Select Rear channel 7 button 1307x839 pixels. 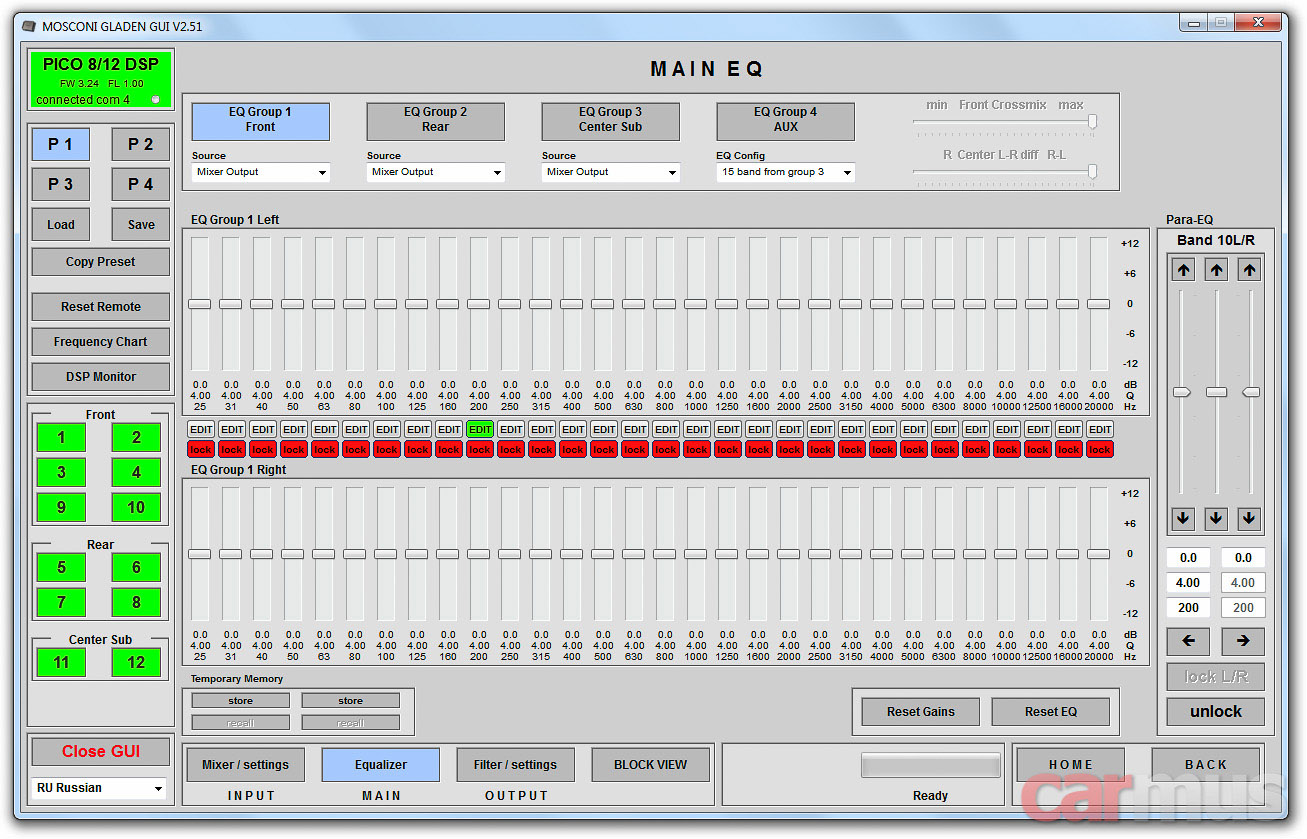[62, 602]
